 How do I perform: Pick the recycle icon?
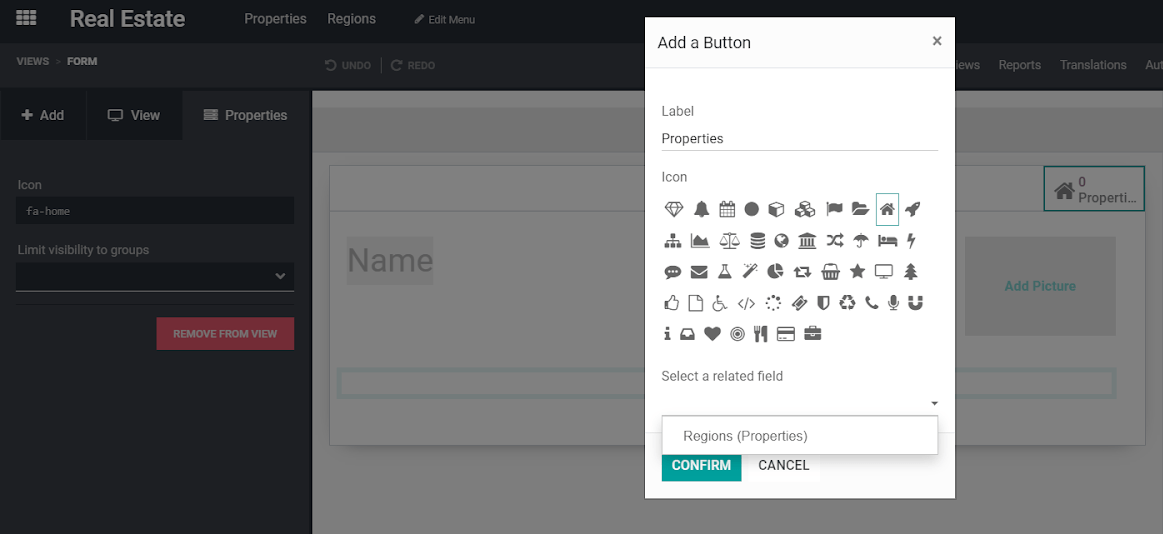pyautogui.click(x=847, y=302)
